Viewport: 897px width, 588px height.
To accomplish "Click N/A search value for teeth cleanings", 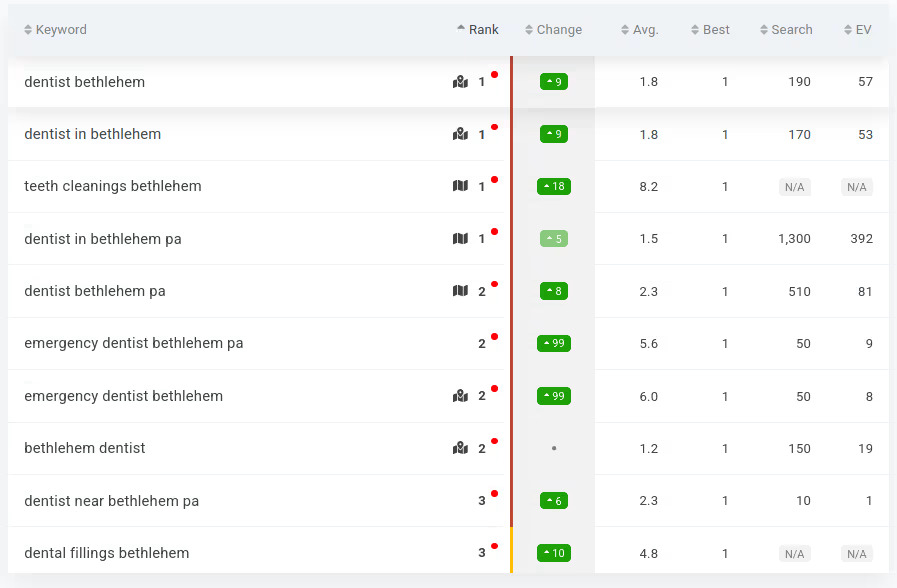I will (794, 187).
